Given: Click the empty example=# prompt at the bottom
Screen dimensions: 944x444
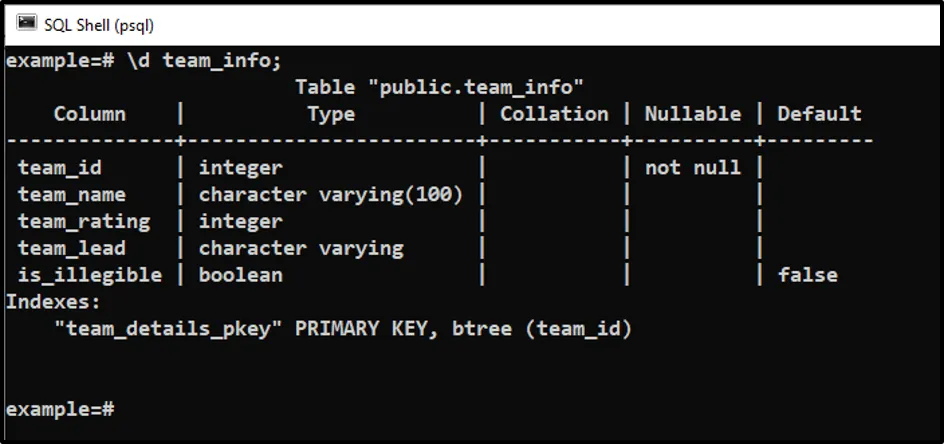Looking at the screenshot, I should (x=60, y=409).
